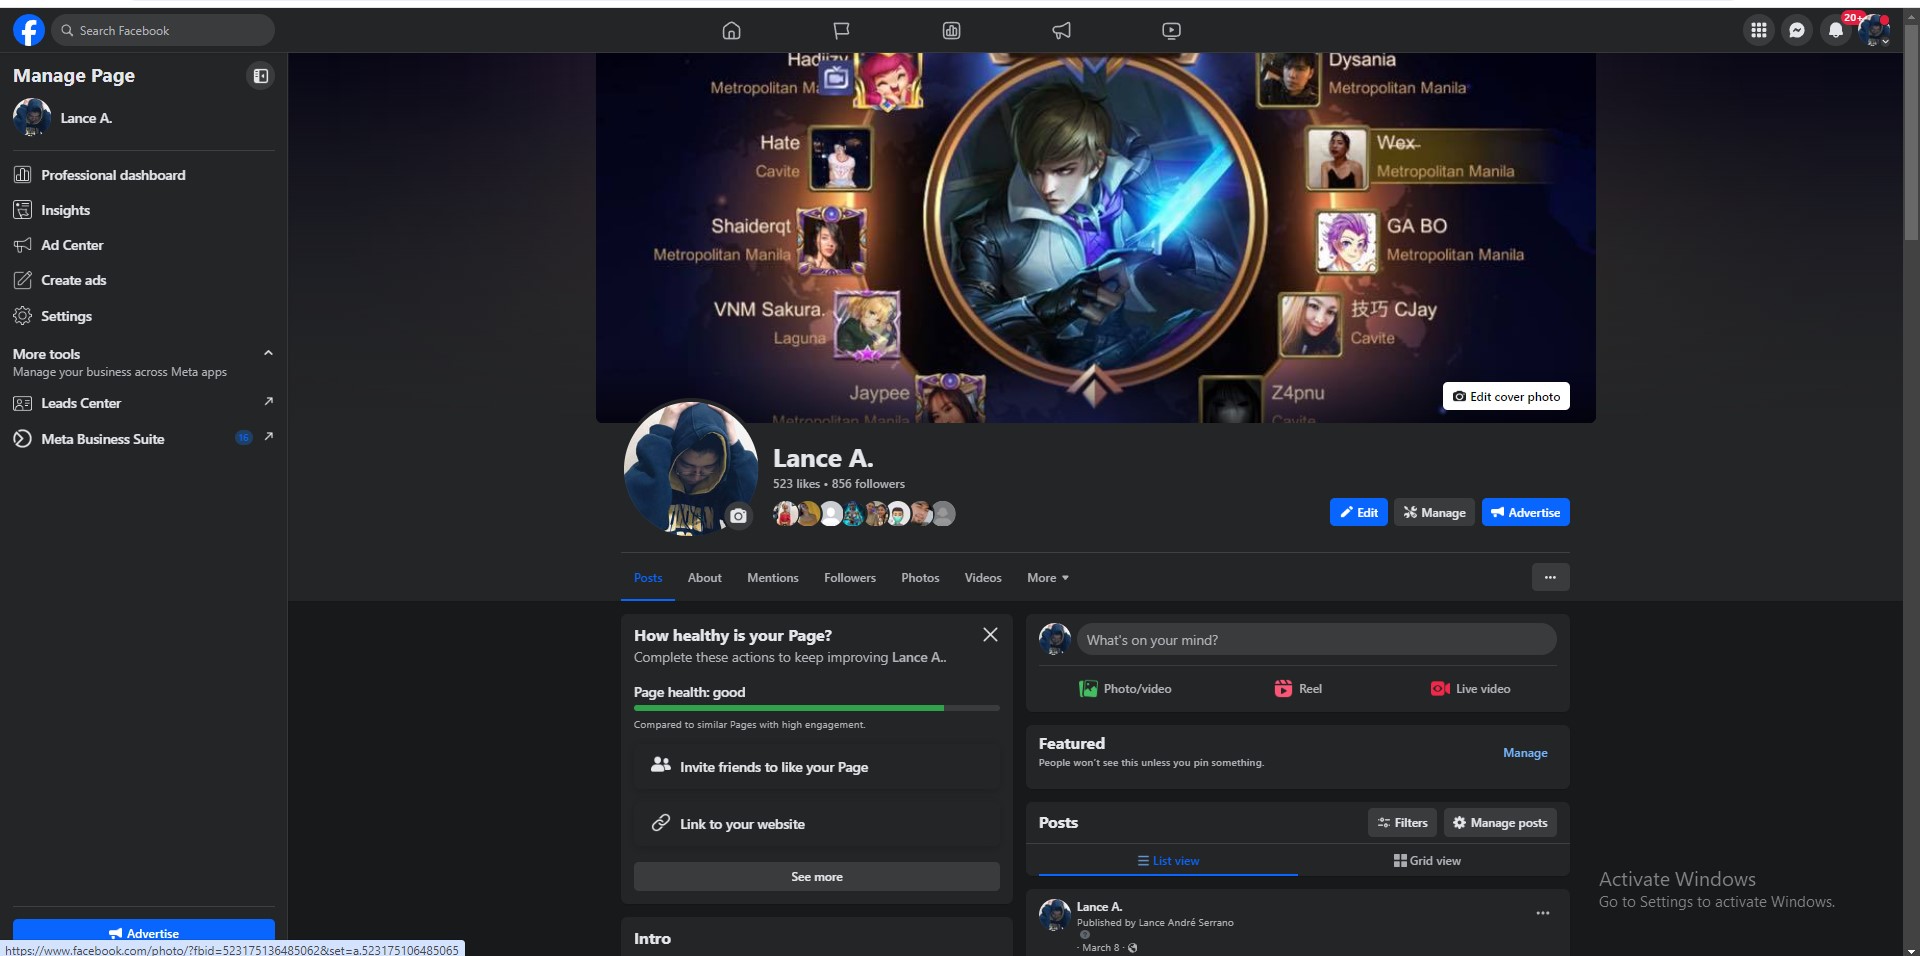
Task: Switch to Grid view
Action: pyautogui.click(x=1427, y=861)
